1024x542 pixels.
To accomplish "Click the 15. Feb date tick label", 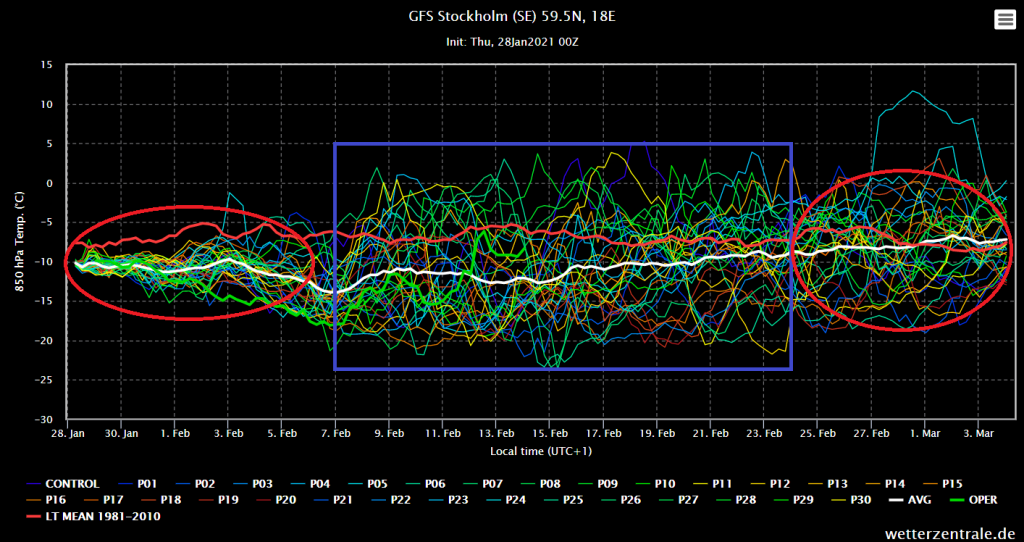I will tap(549, 433).
